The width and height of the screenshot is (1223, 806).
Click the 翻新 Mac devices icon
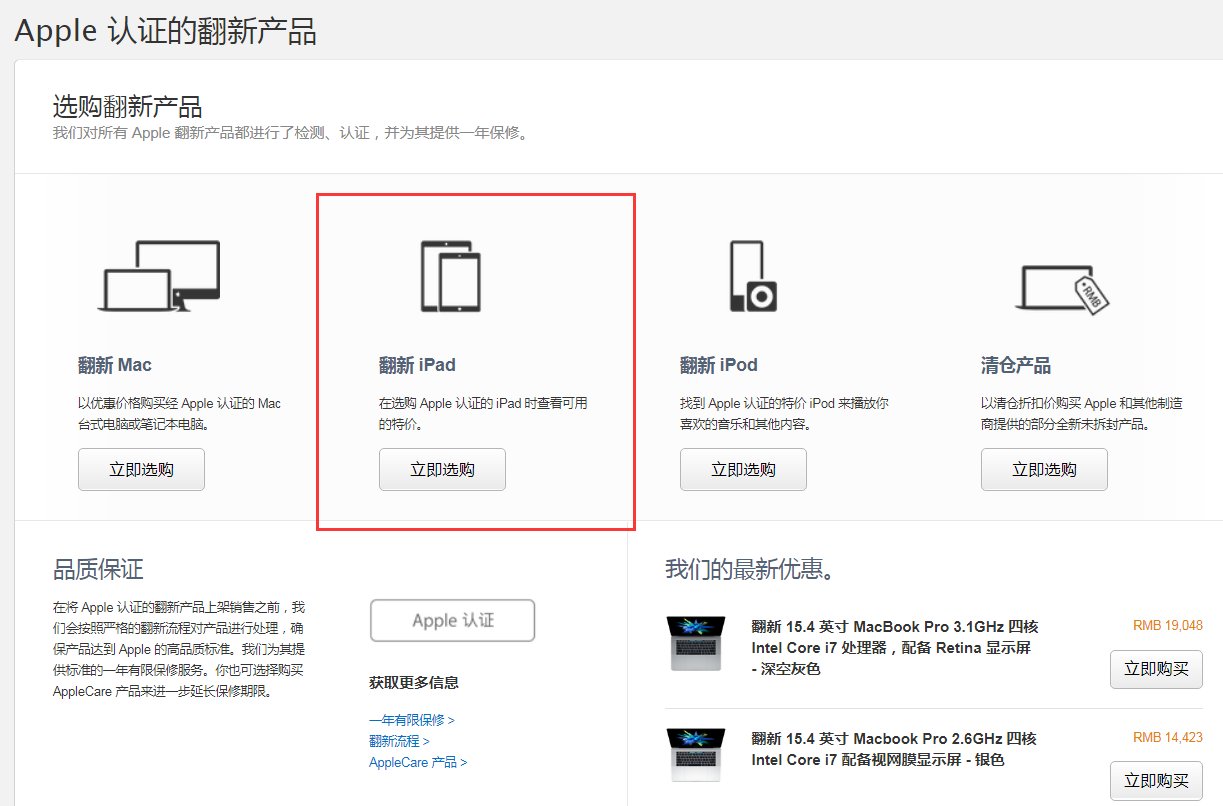160,275
